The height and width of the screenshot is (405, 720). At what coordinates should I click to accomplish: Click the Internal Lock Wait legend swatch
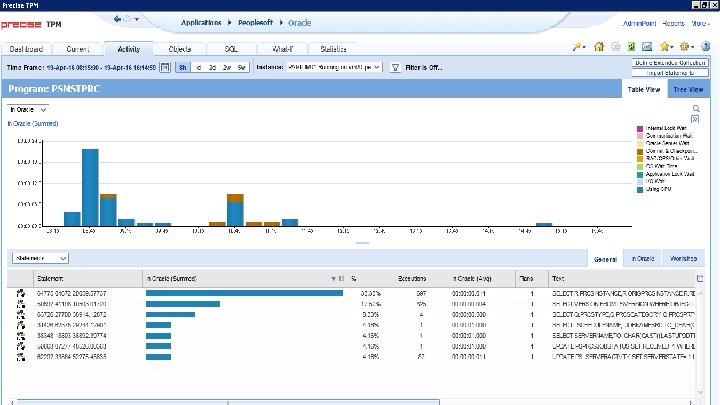tap(640, 129)
